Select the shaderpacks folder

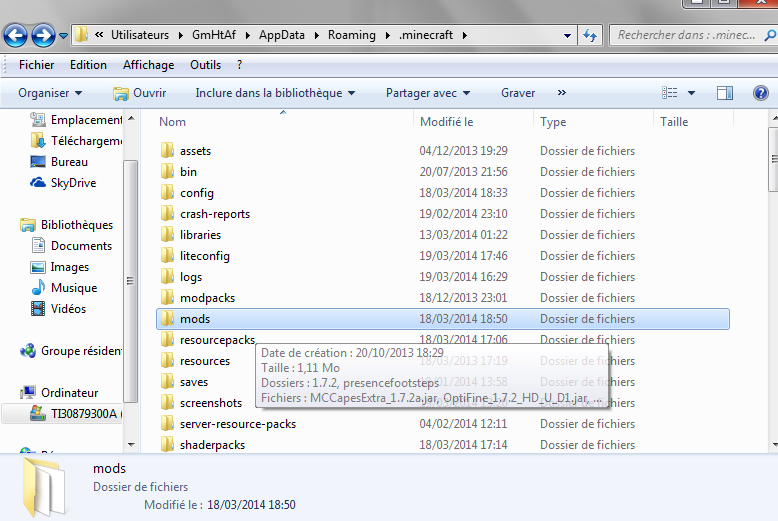(x=212, y=445)
